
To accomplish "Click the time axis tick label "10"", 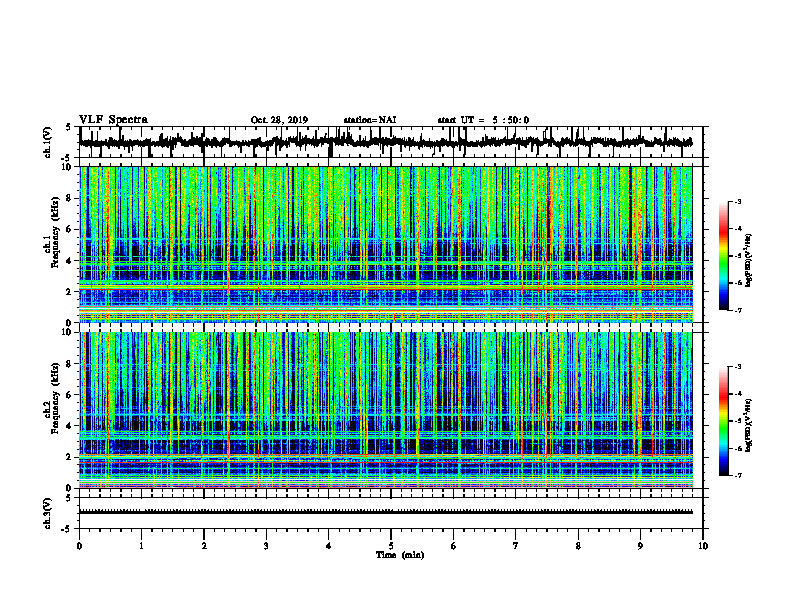I will pos(703,546).
